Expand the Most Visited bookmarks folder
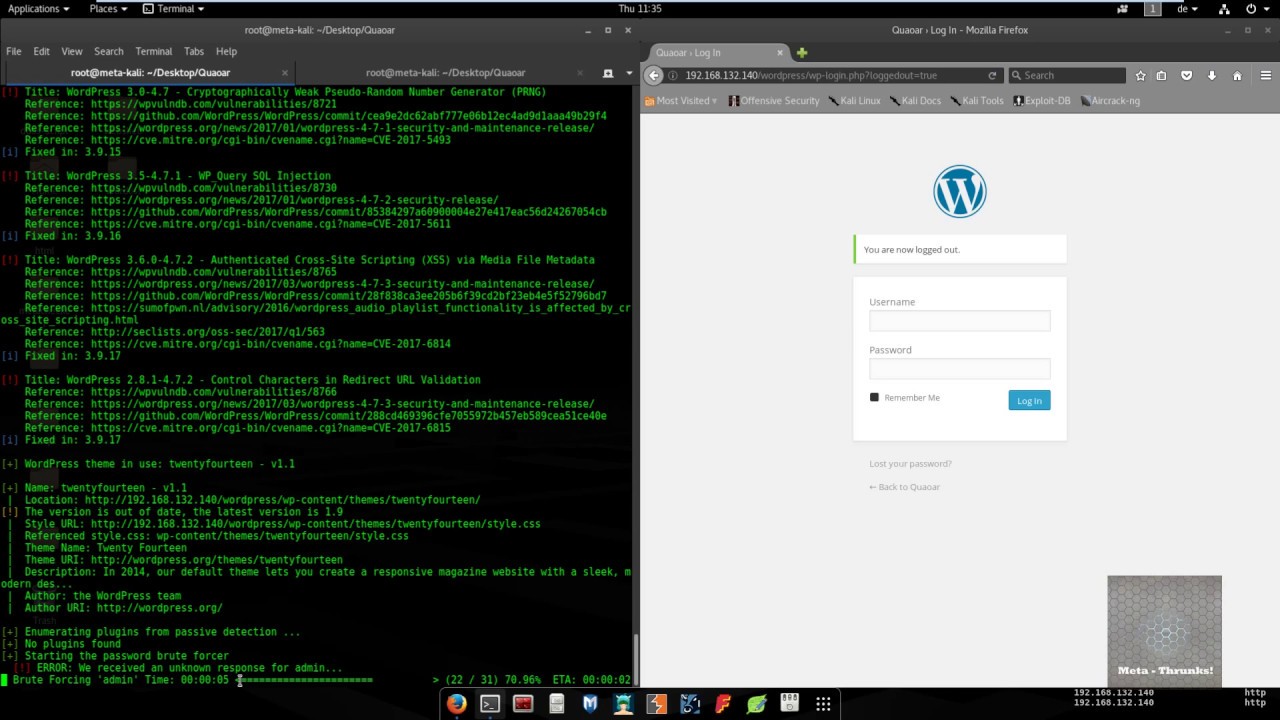1280x720 pixels. point(681,101)
